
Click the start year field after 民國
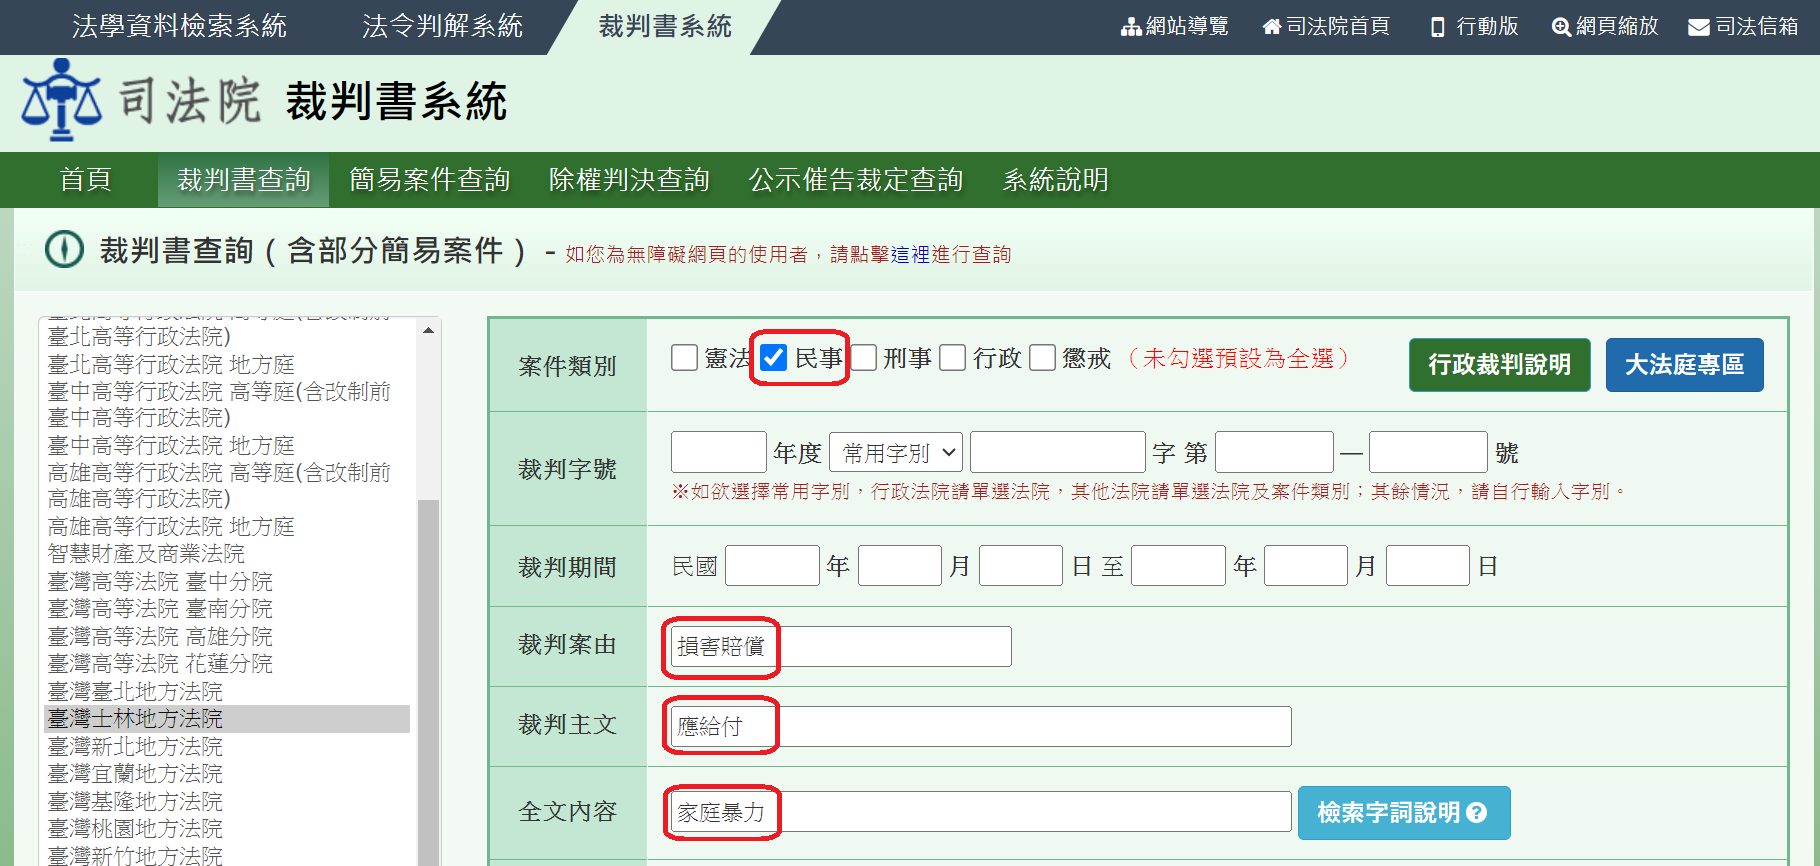[773, 566]
